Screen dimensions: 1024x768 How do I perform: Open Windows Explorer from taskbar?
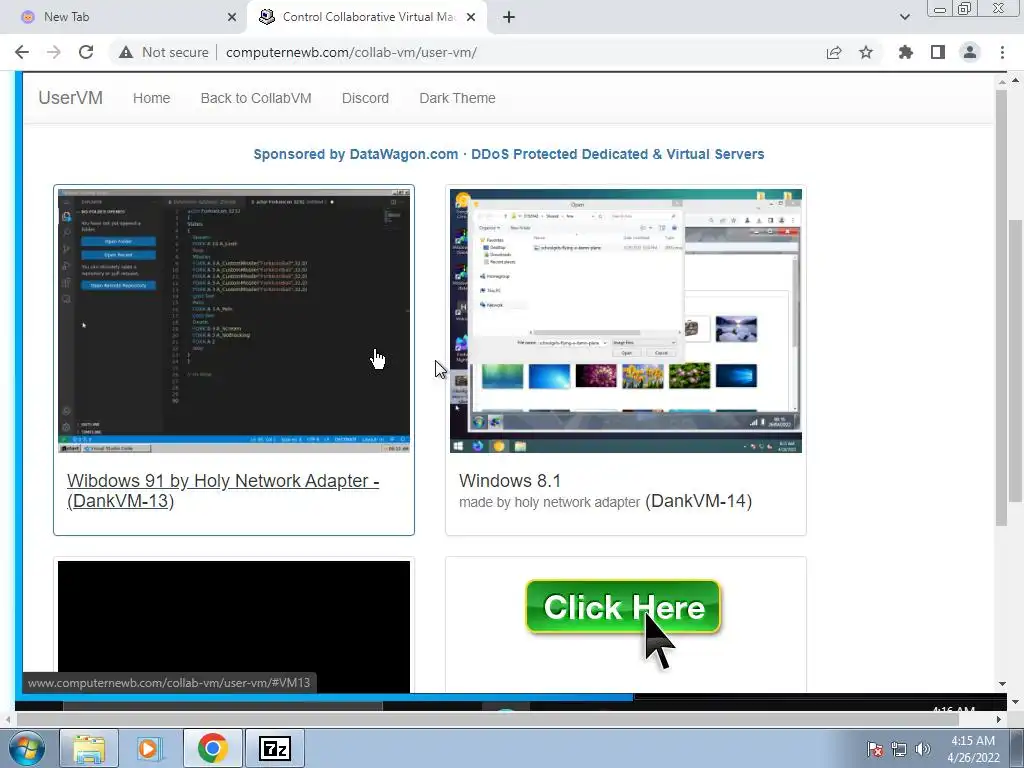click(89, 748)
